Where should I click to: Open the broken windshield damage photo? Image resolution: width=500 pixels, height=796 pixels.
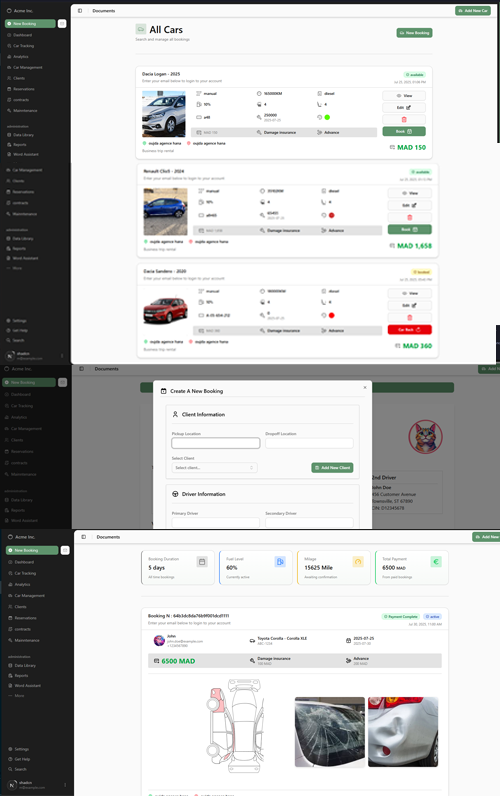pos(329,732)
